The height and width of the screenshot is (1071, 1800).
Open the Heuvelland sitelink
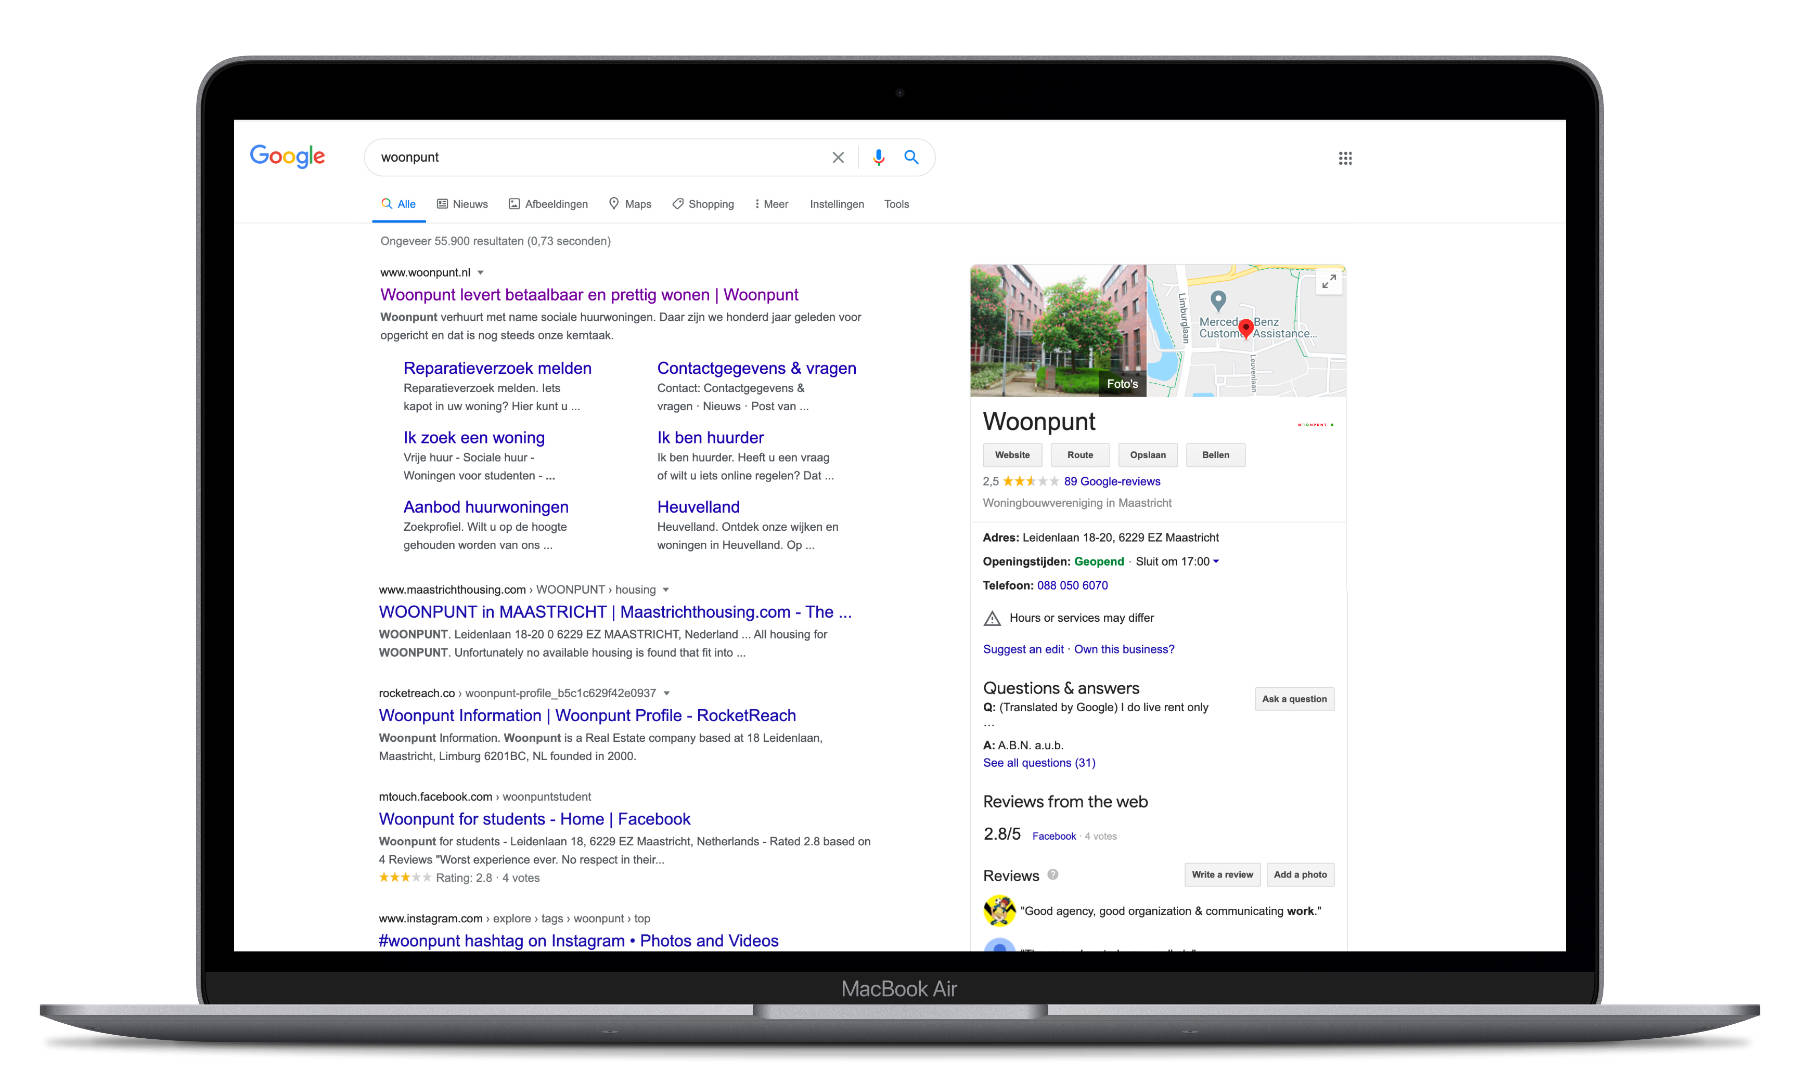click(698, 507)
